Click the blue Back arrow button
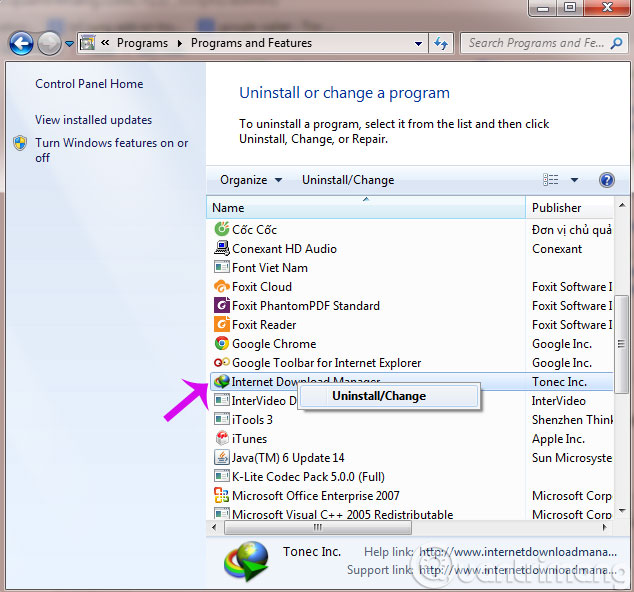 click(21, 43)
